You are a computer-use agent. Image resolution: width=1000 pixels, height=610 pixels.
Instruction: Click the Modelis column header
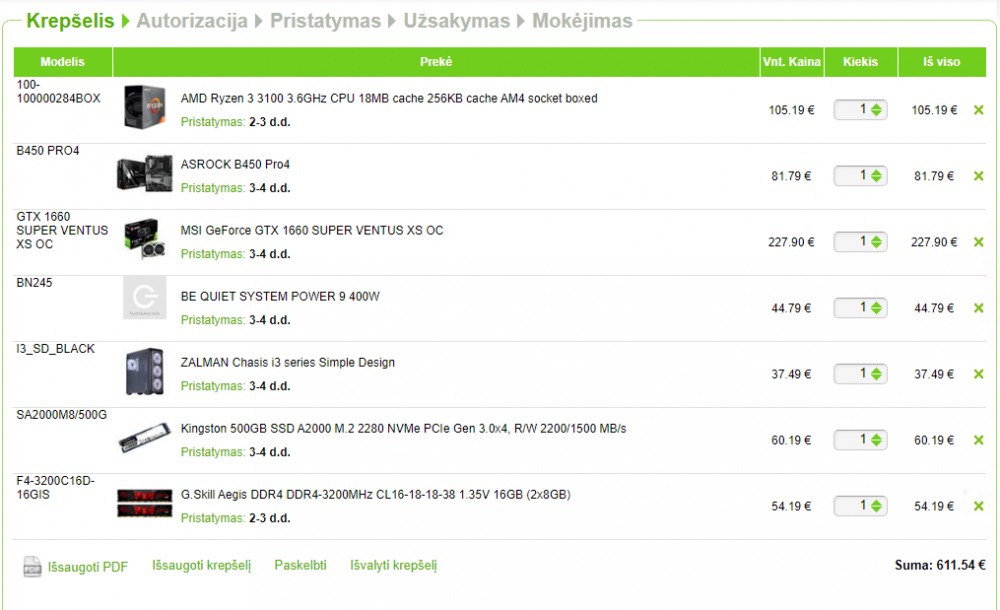coord(62,62)
